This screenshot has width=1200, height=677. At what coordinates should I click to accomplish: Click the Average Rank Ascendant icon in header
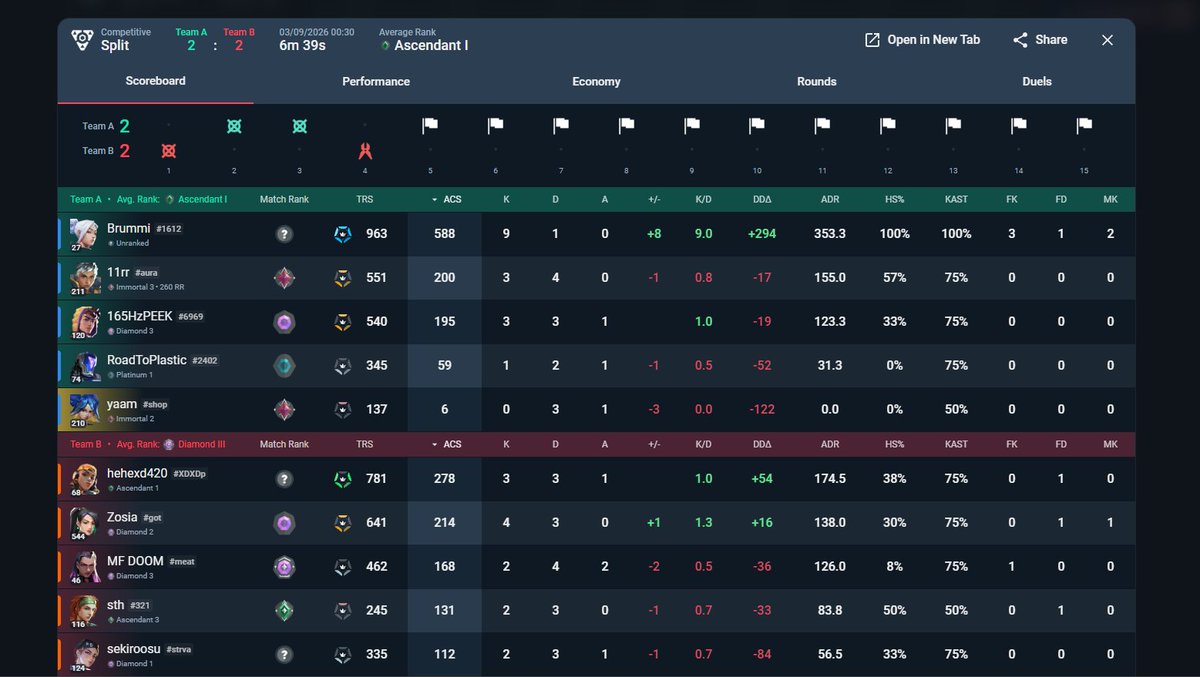(x=385, y=46)
